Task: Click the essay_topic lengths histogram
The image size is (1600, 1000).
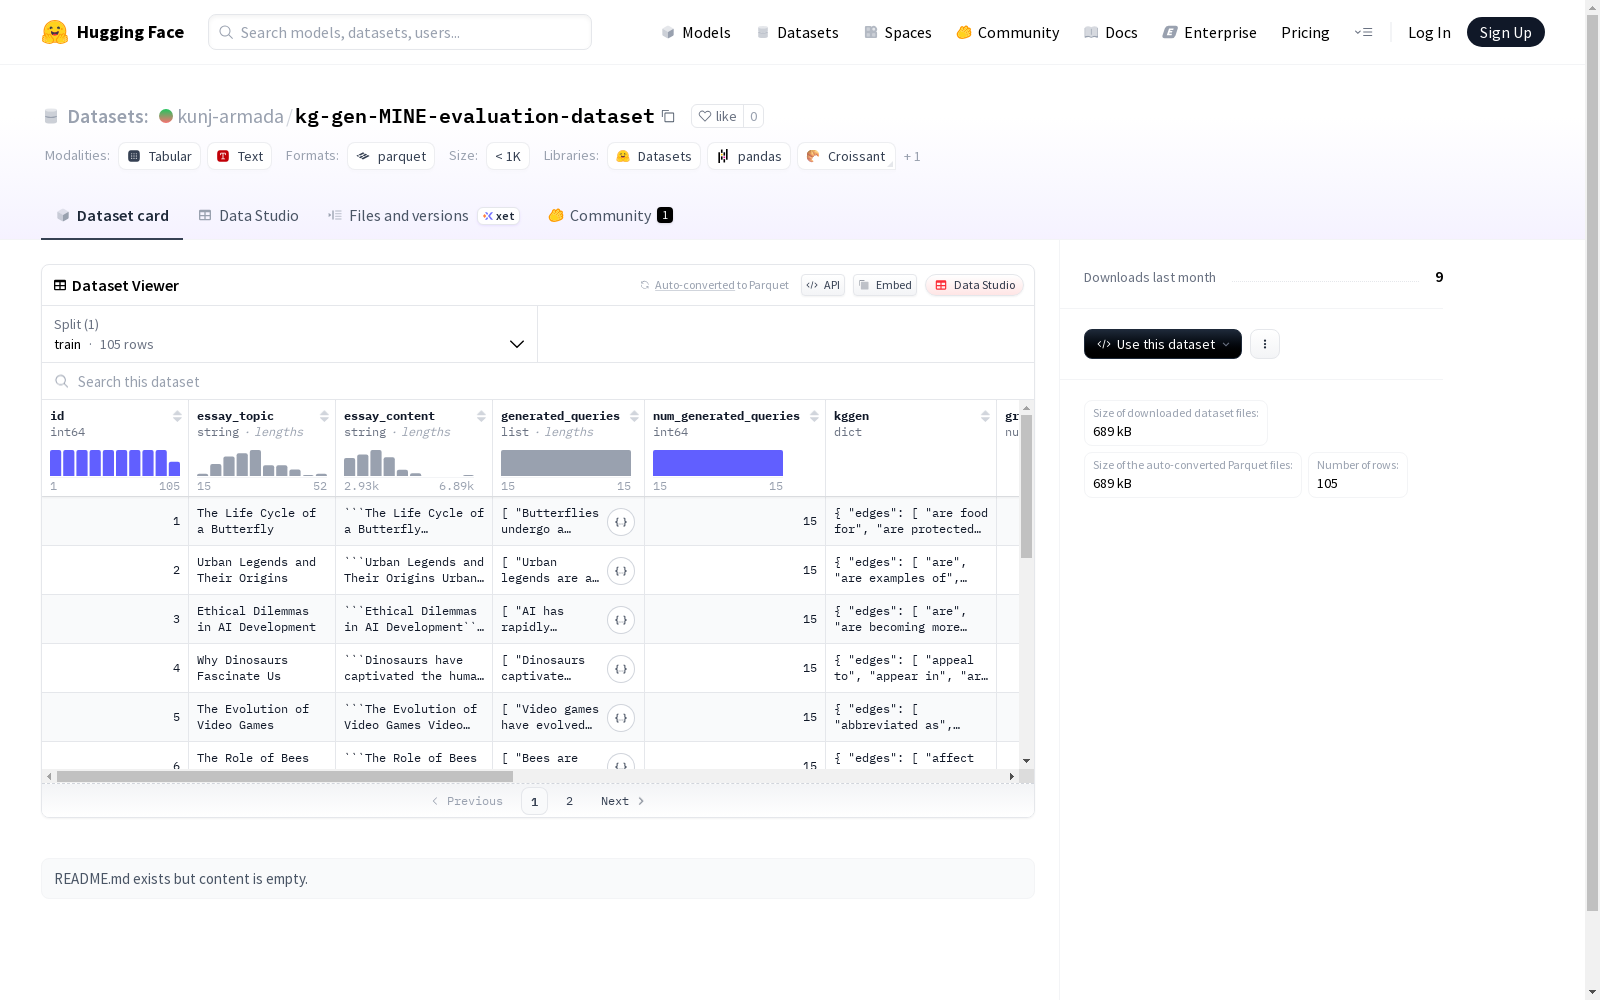Action: click(x=262, y=463)
